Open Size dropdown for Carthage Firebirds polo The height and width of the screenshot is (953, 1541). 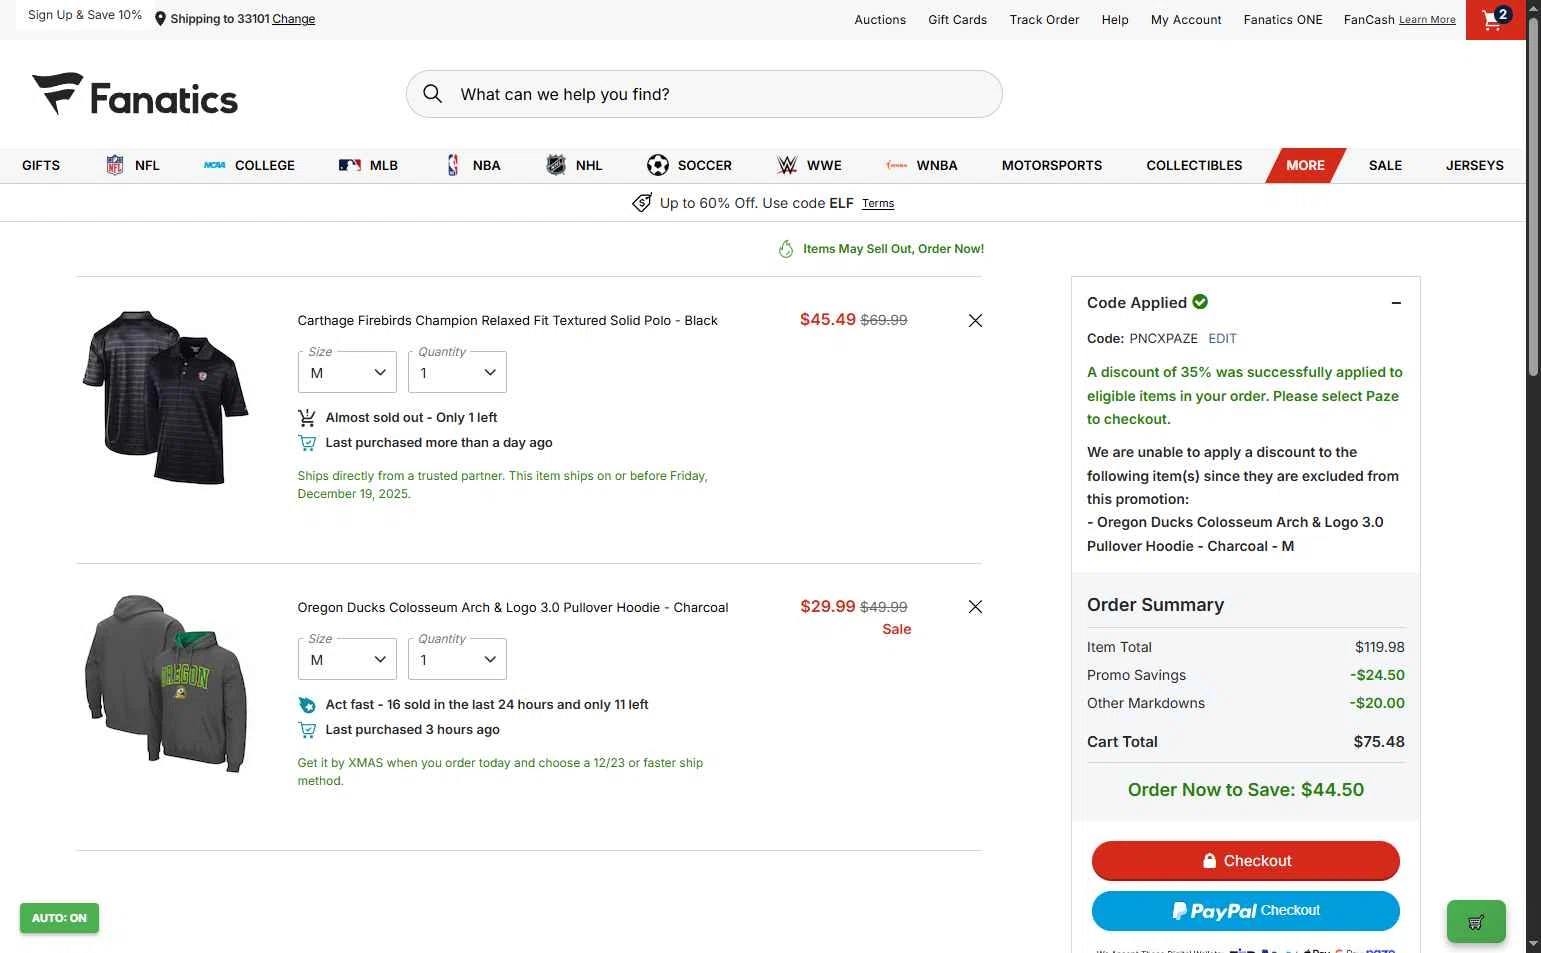(347, 373)
